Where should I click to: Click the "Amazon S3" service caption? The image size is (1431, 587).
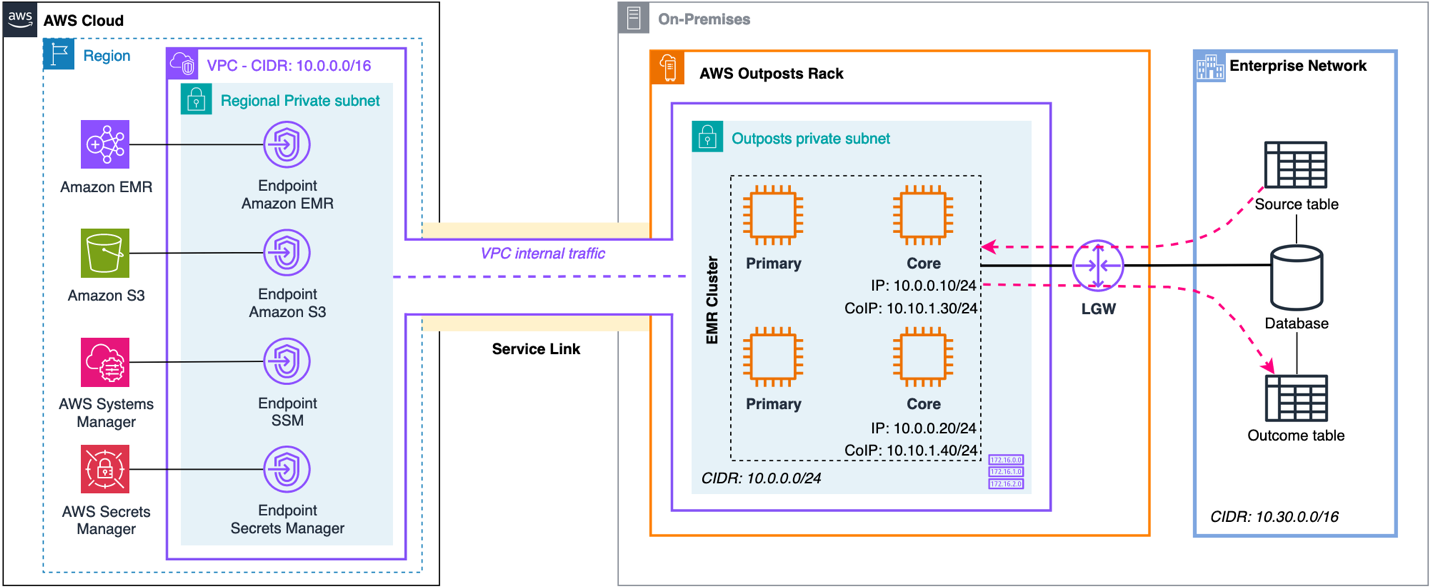[x=106, y=296]
